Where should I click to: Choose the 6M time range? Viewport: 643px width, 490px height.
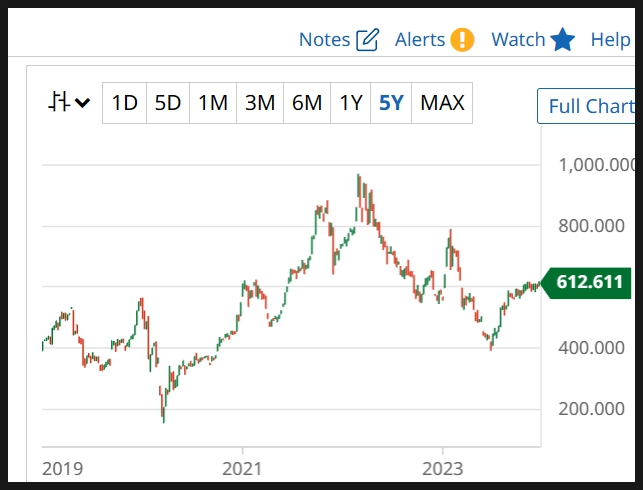pos(307,103)
